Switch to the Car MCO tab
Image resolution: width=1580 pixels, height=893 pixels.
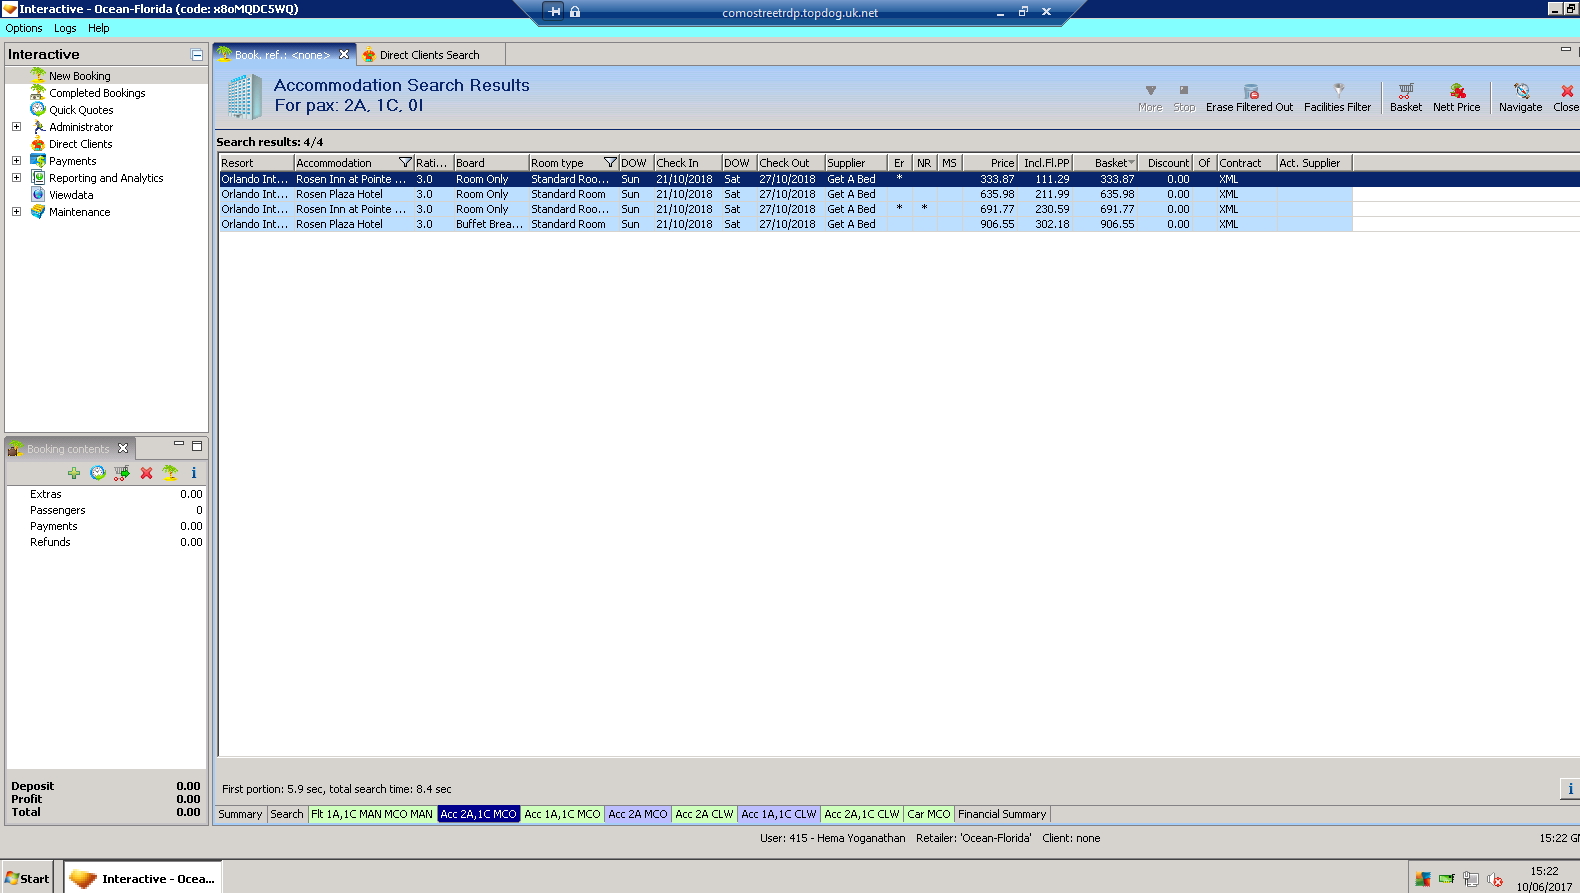coord(928,814)
